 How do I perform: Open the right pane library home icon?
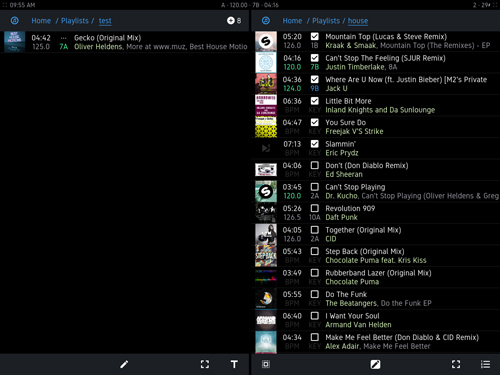[266, 21]
